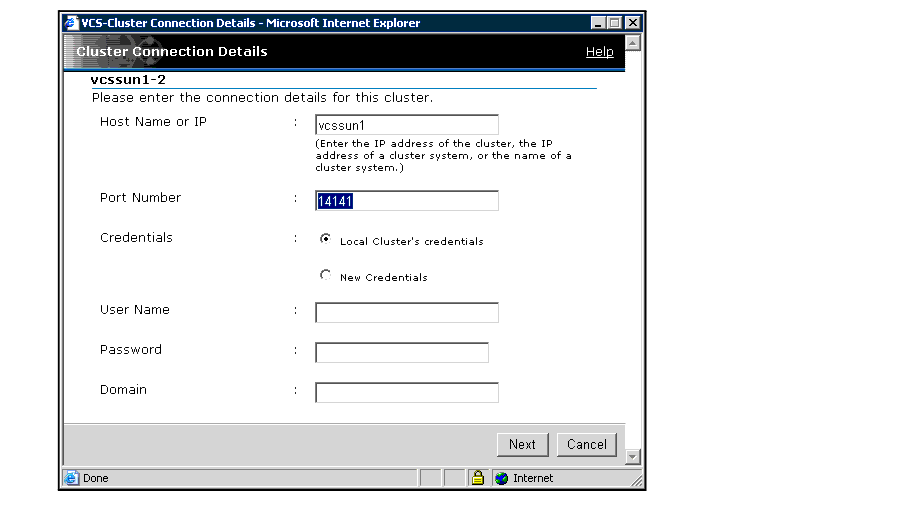Click the scrollbar up arrow
Screen dimensions: 897x518
[x=632, y=43]
